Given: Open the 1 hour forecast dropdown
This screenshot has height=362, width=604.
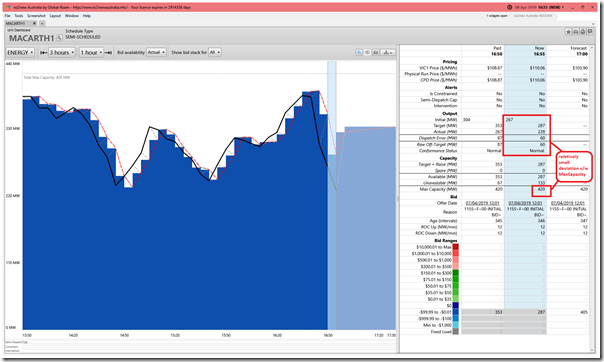Looking at the screenshot, I should (x=91, y=52).
